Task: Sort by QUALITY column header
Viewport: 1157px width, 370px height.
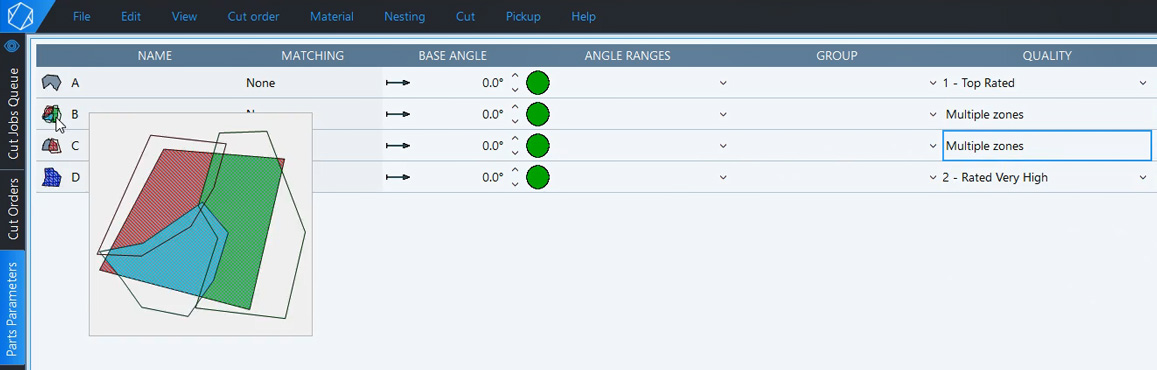Action: tap(1047, 55)
